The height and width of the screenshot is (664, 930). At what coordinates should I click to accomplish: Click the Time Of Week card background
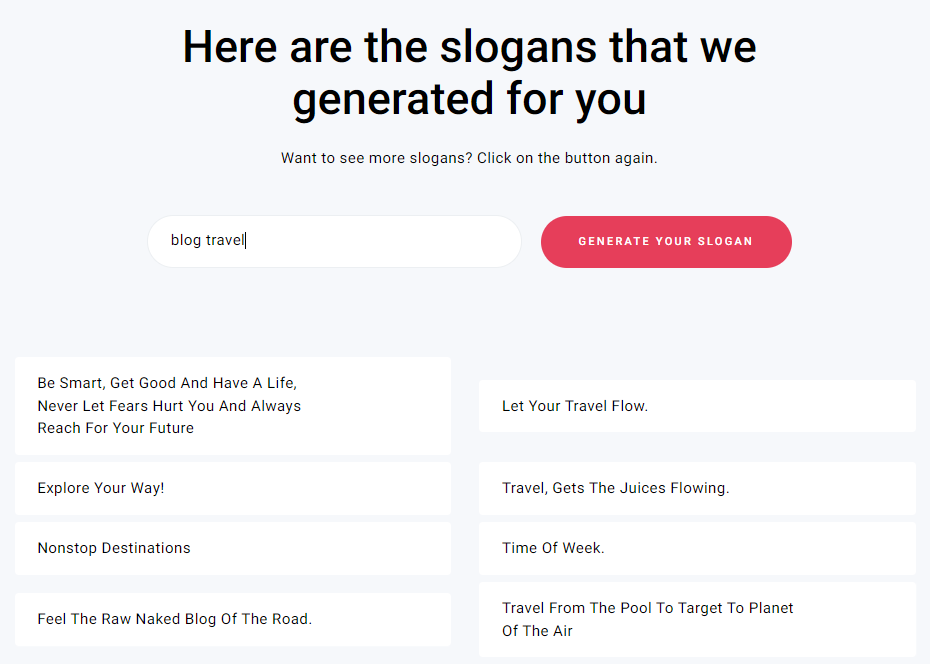pyautogui.click(x=800, y=548)
